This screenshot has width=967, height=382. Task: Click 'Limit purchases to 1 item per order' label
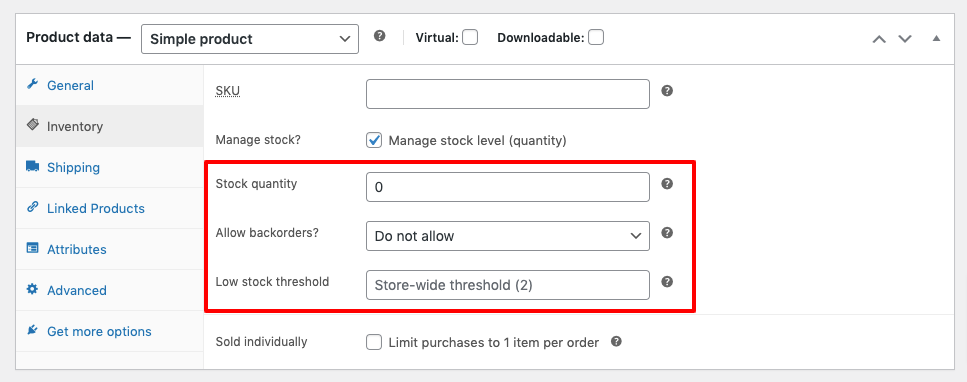[493, 343]
